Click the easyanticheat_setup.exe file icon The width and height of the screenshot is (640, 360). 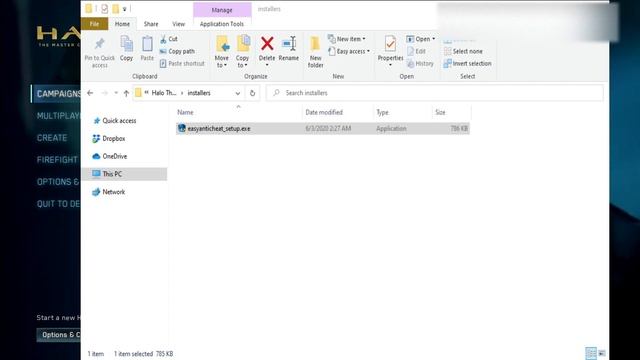[x=182, y=129]
